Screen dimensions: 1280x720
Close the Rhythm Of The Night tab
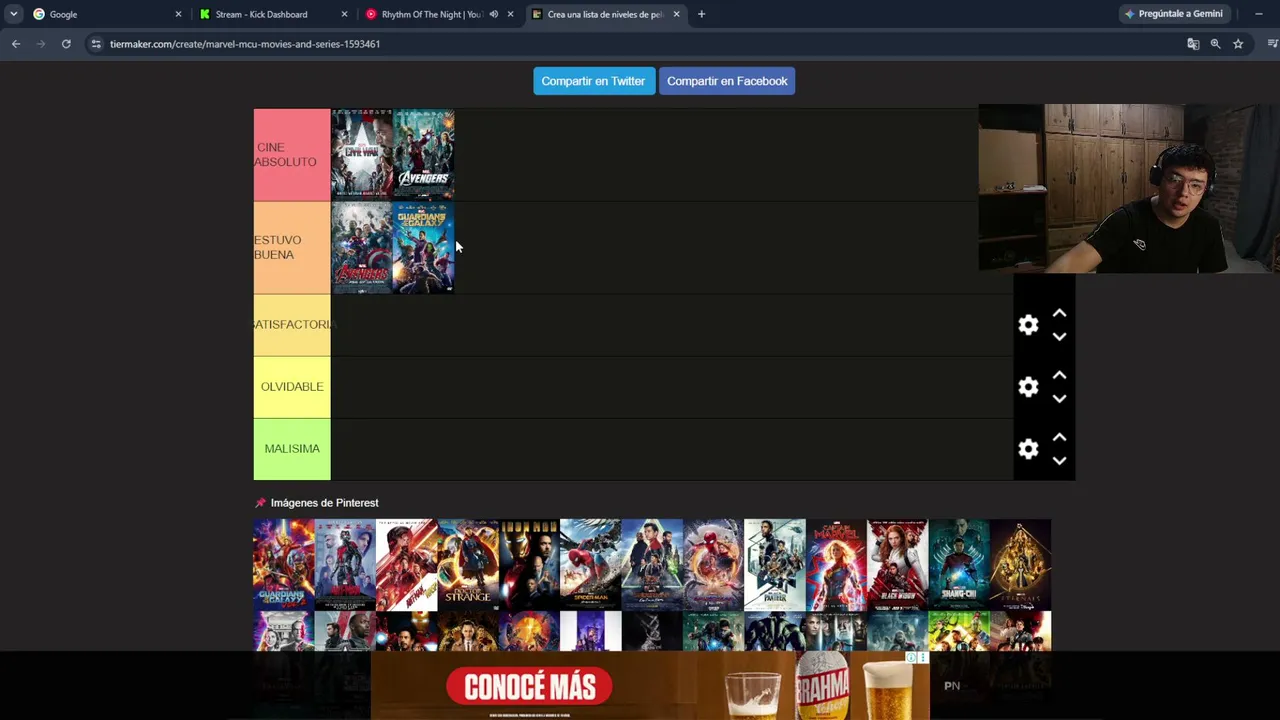[510, 14]
